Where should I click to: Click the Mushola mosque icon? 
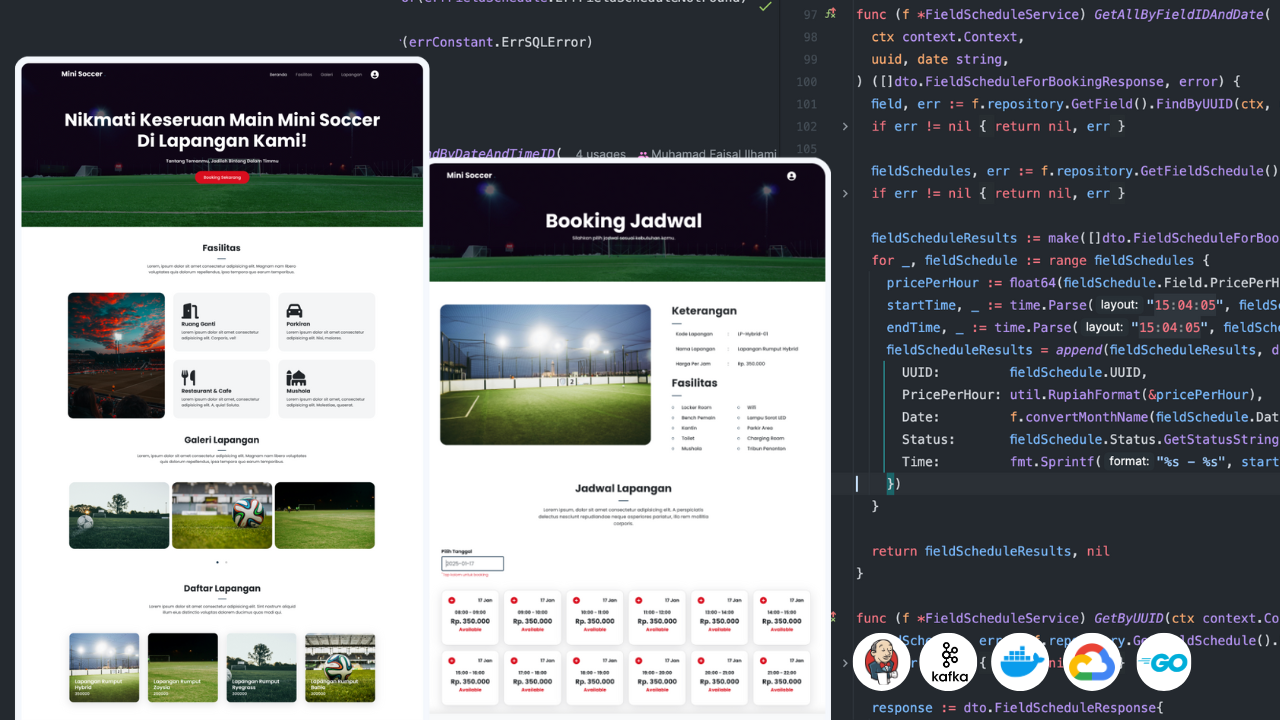coord(296,377)
